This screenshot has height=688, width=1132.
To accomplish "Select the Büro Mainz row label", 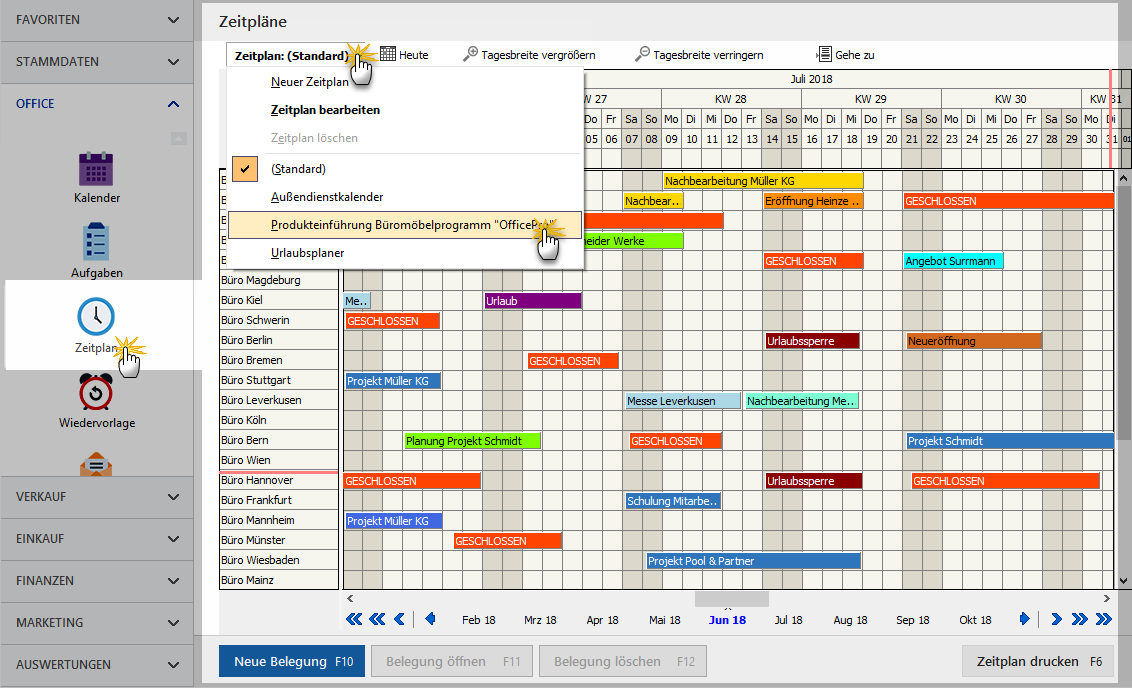I will coord(279,580).
